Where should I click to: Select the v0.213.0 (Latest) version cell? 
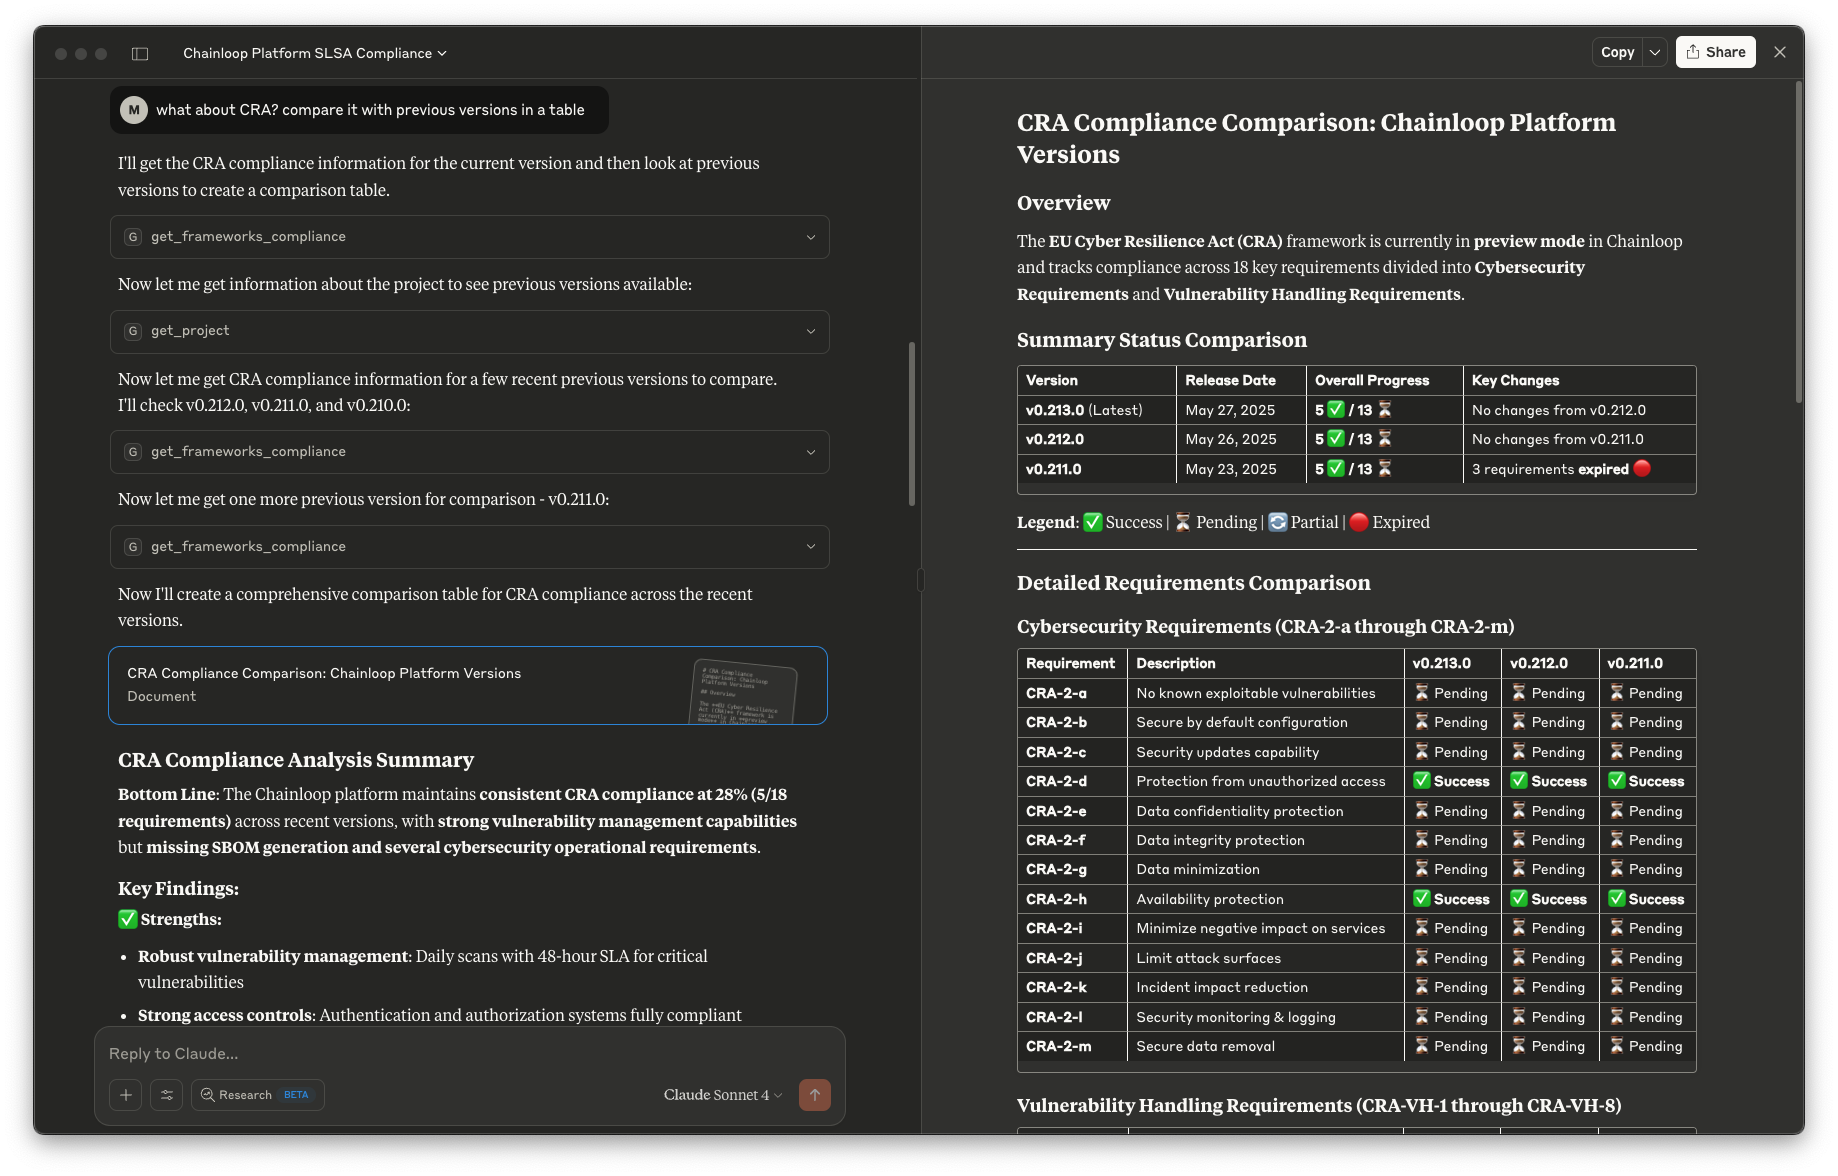(x=1097, y=410)
